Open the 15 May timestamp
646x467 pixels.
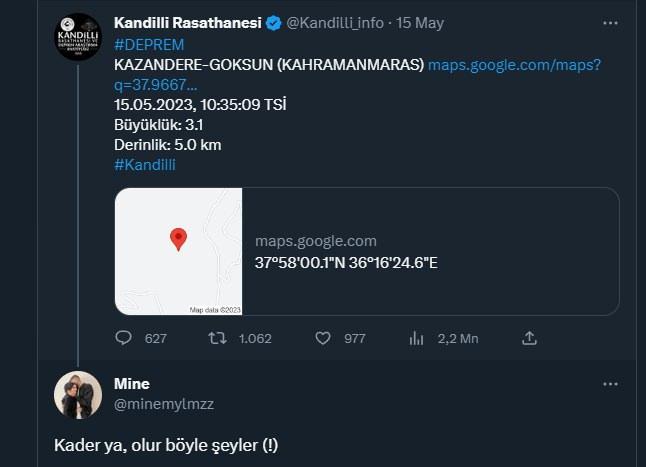click(x=420, y=23)
